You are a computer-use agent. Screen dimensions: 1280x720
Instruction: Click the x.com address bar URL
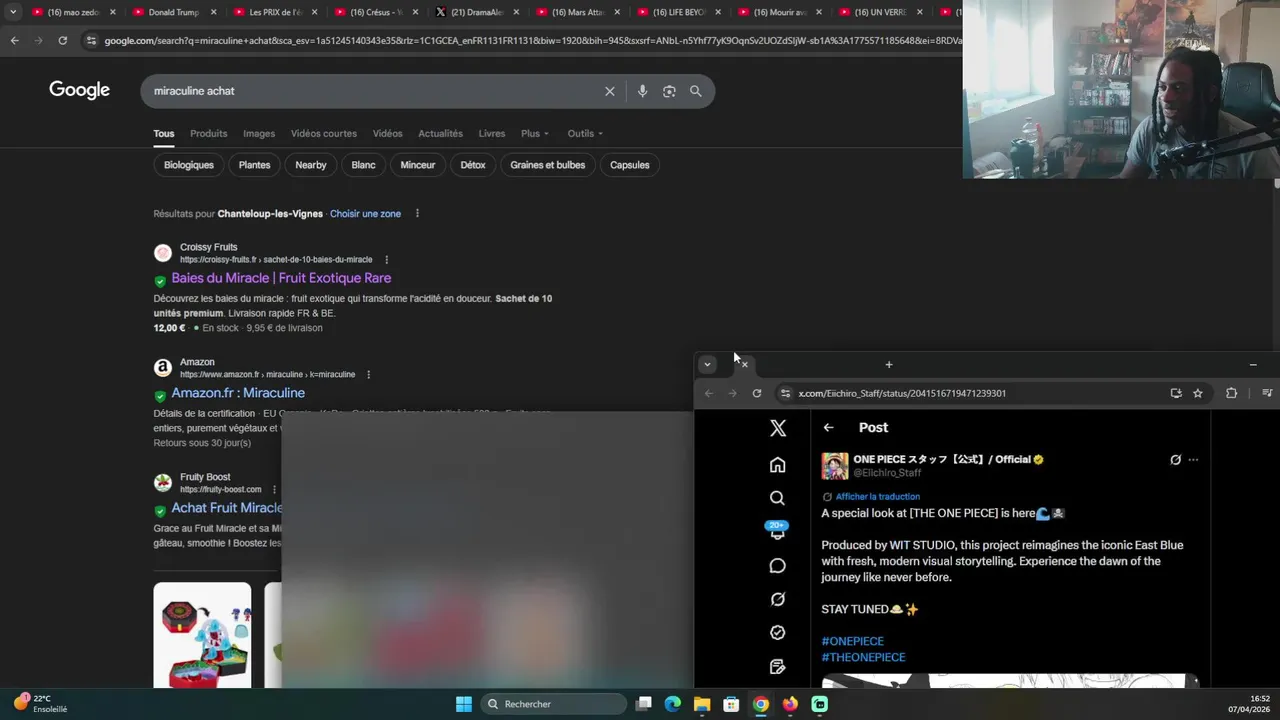click(902, 393)
